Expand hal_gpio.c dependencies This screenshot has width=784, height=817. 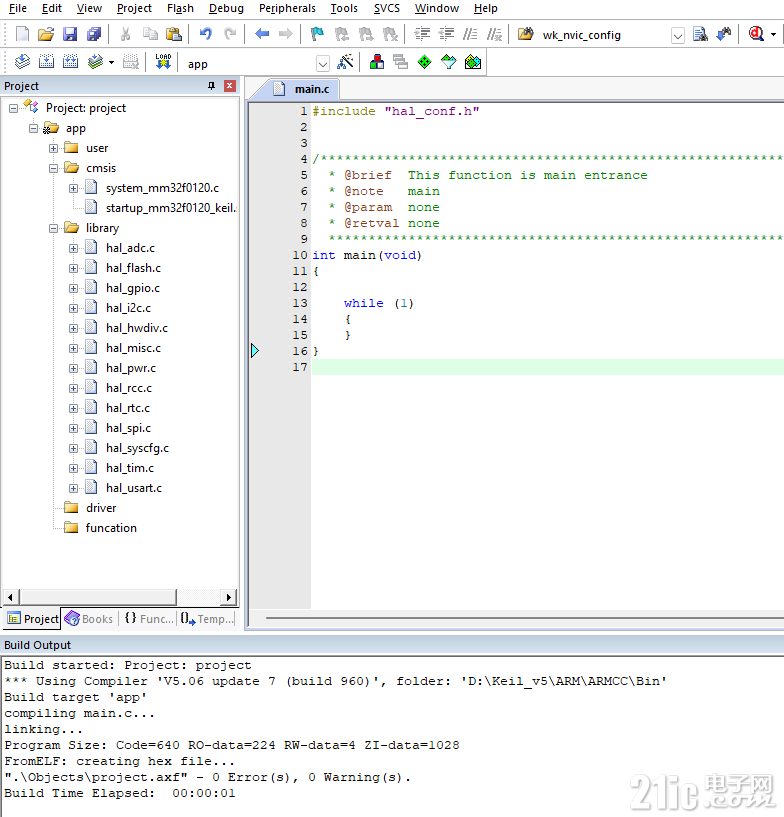pos(73,288)
